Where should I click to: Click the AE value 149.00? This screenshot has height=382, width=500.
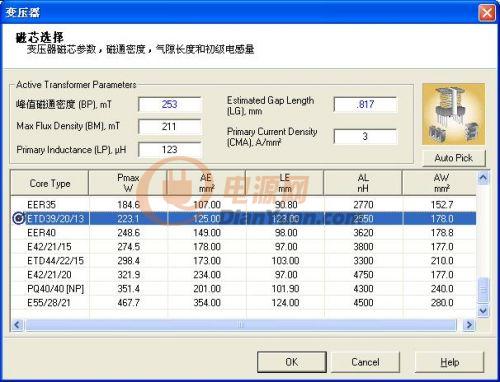tap(207, 233)
